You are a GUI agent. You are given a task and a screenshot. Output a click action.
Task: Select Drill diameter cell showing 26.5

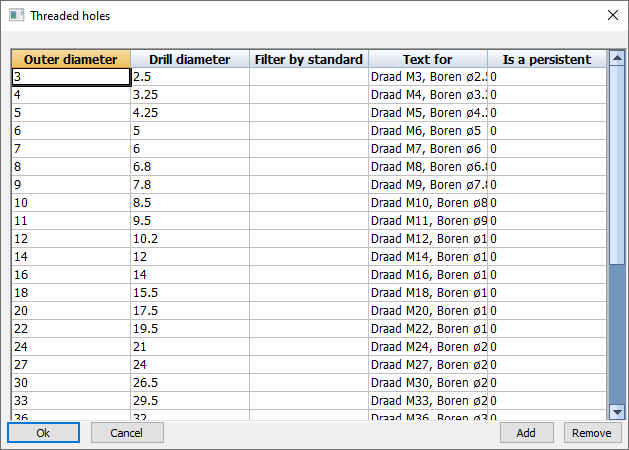pos(189,382)
